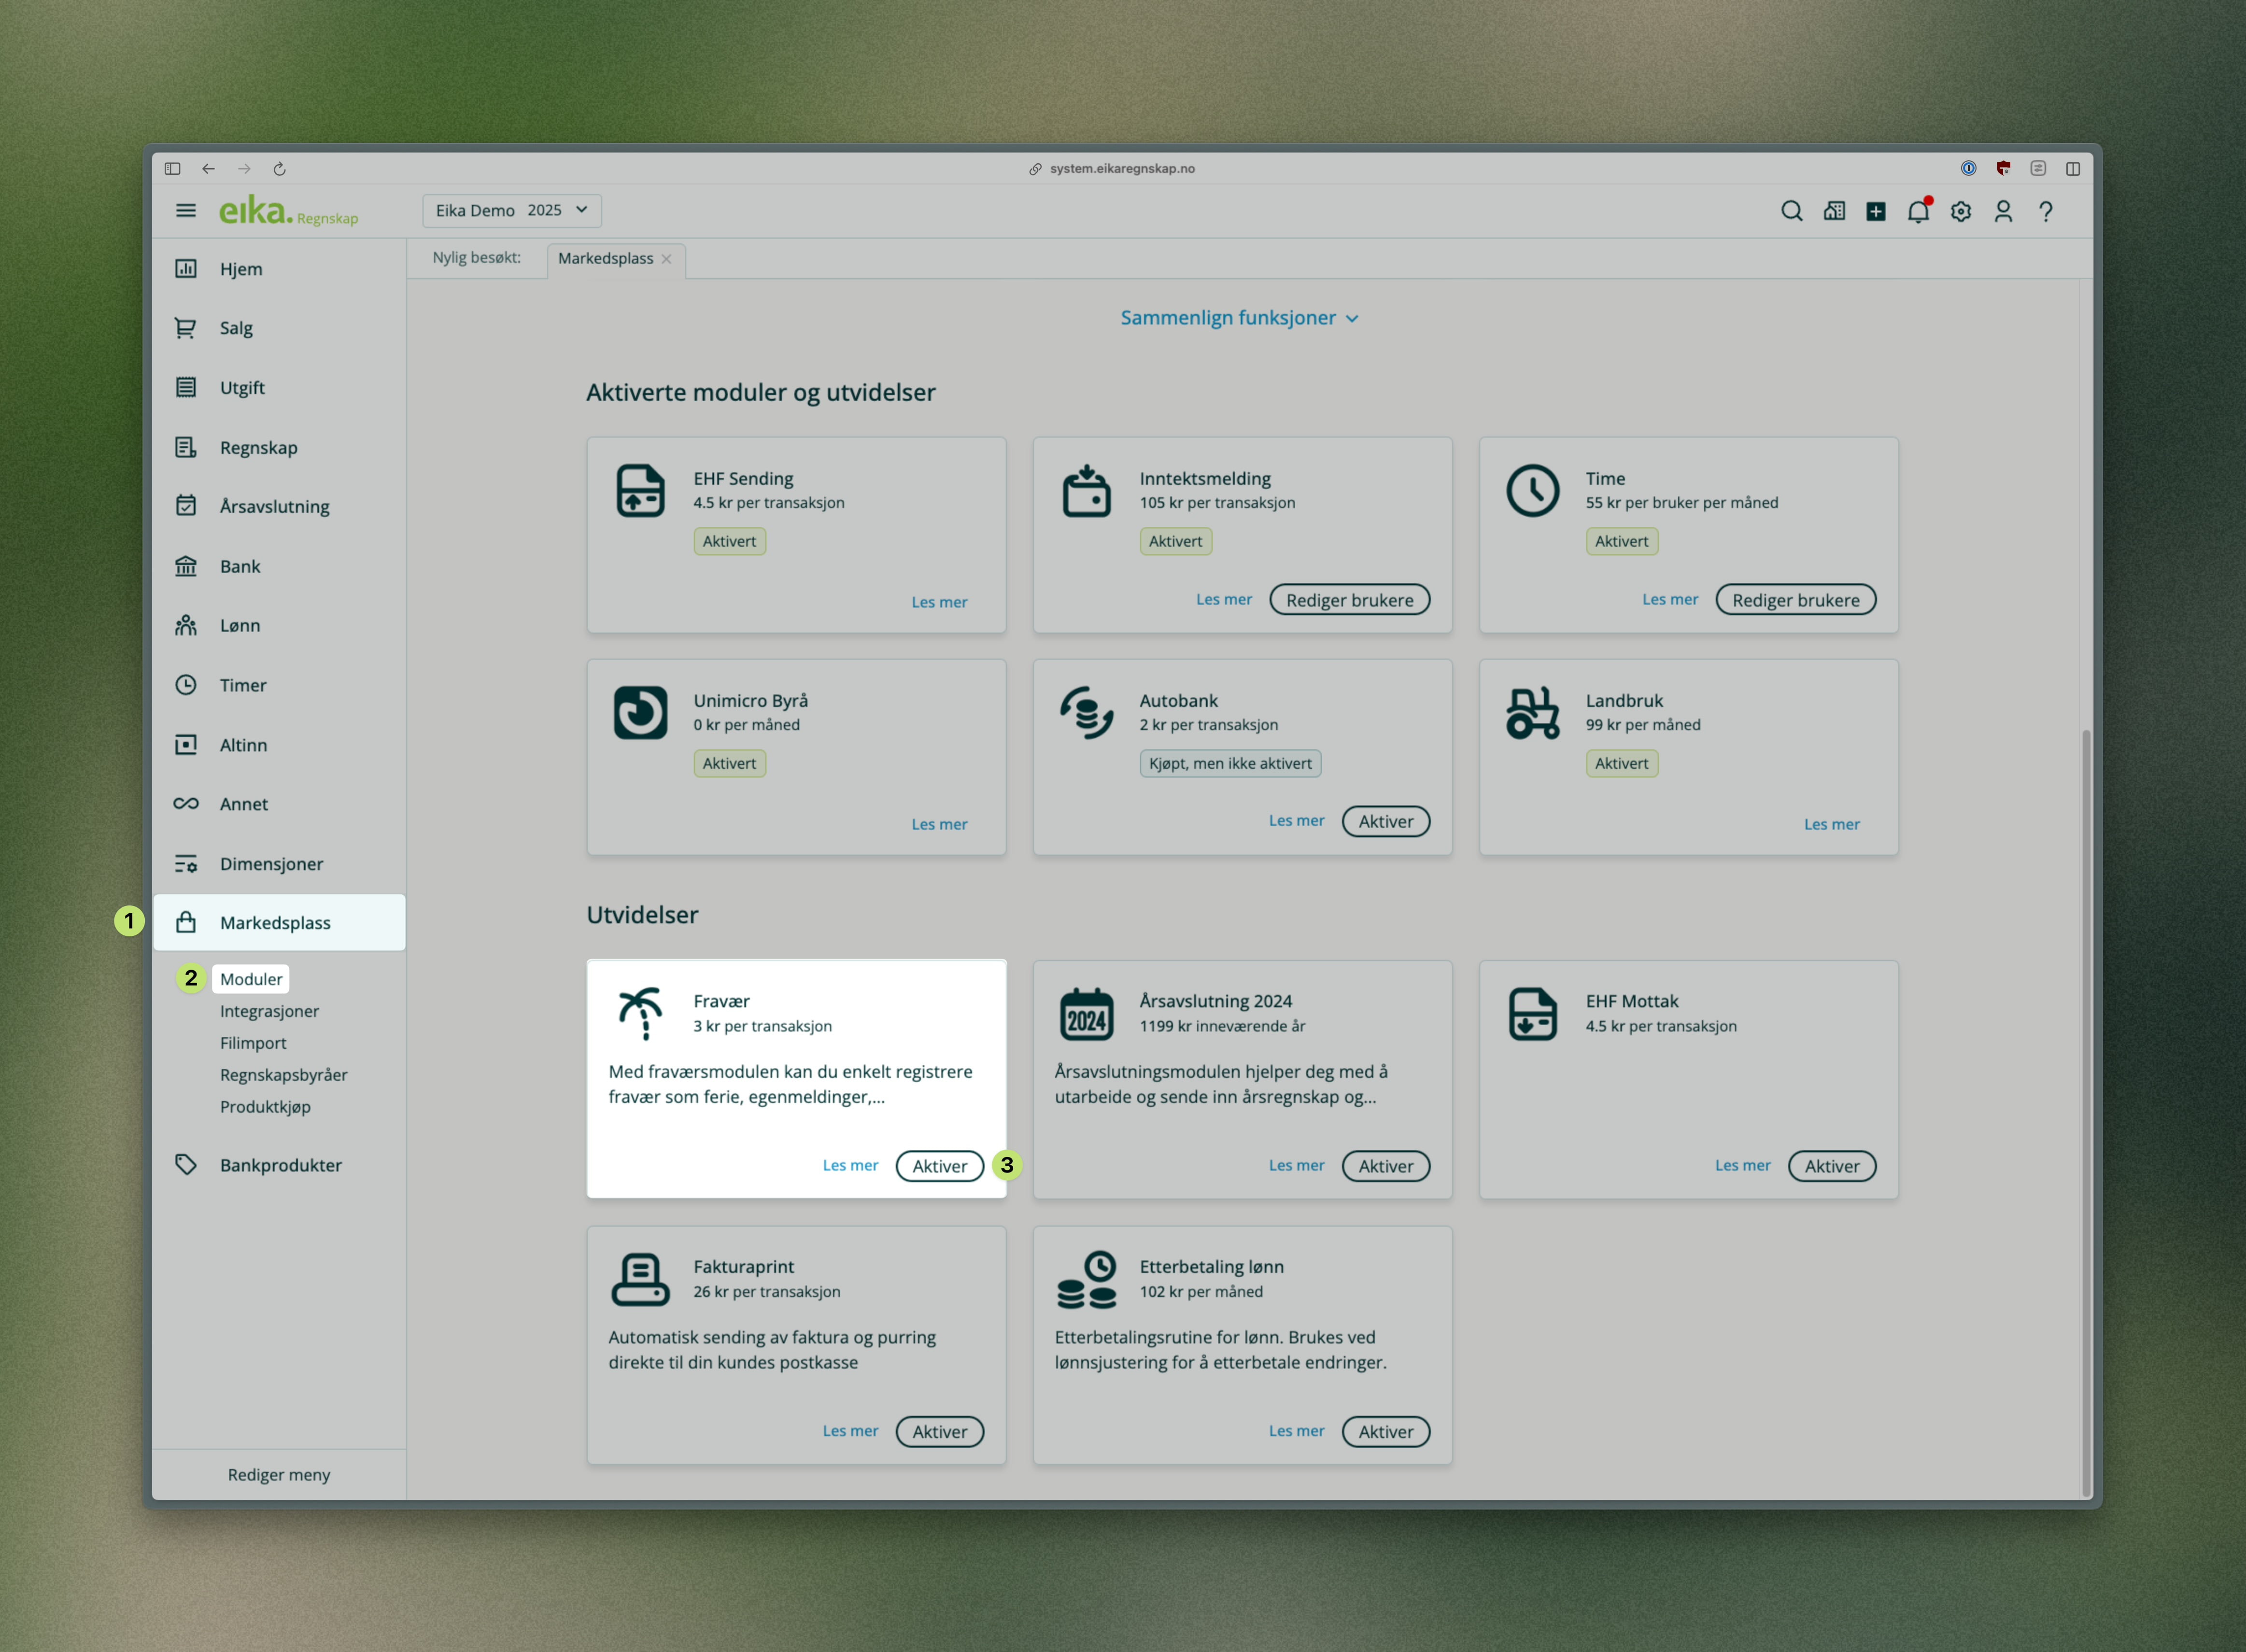Click the company building icon in header
The width and height of the screenshot is (2246, 1652).
point(1834,211)
